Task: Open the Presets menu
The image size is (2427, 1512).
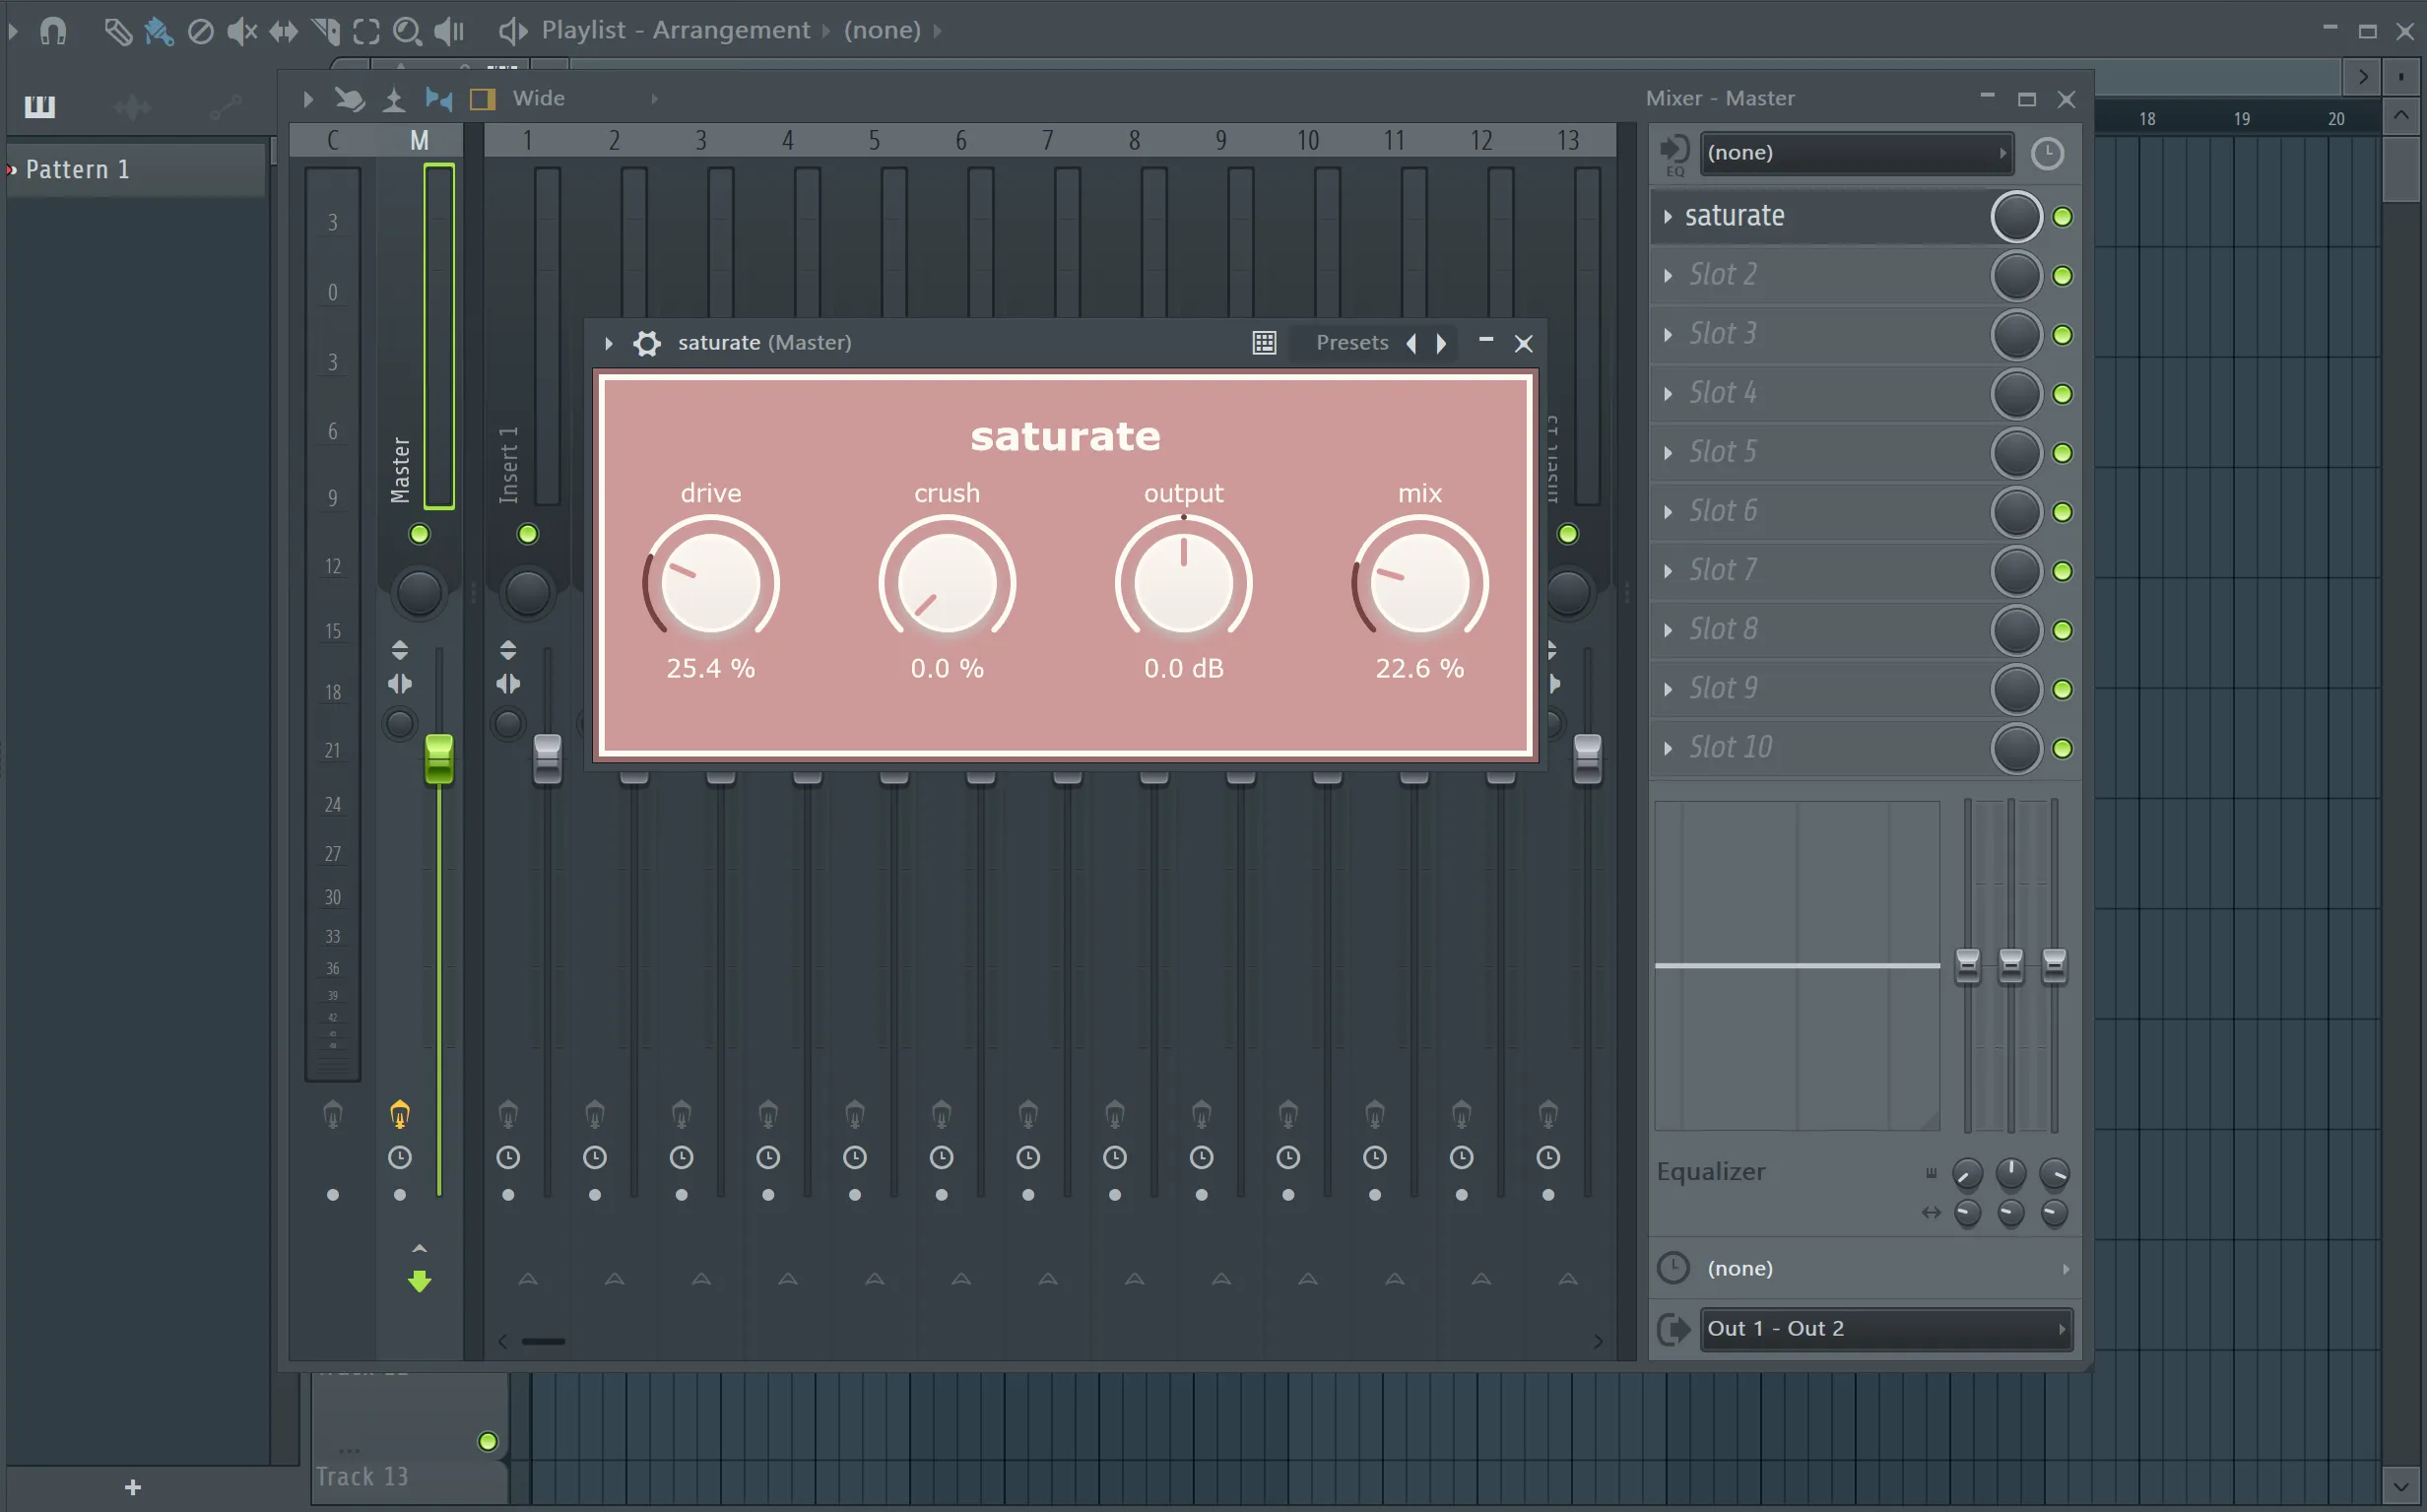Action: click(1352, 343)
